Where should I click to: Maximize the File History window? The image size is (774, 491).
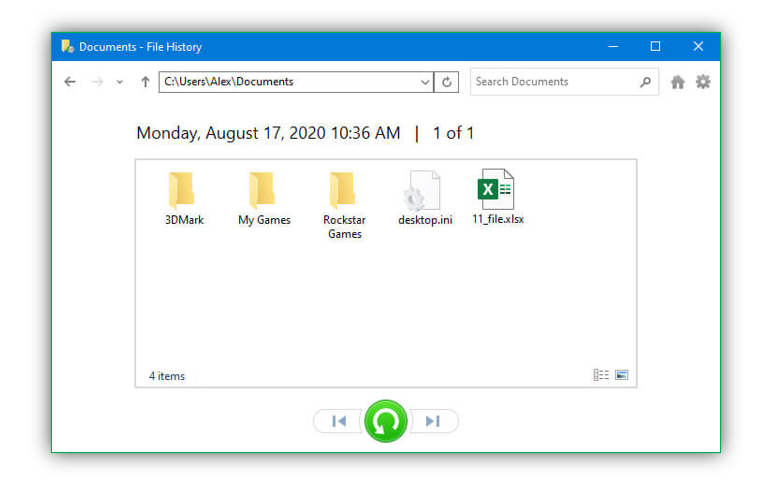pos(656,47)
